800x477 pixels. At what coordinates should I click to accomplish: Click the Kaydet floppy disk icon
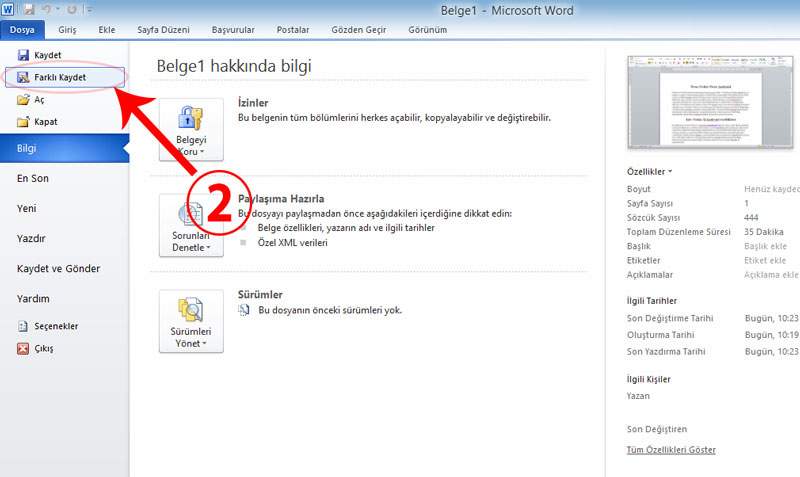[23, 55]
